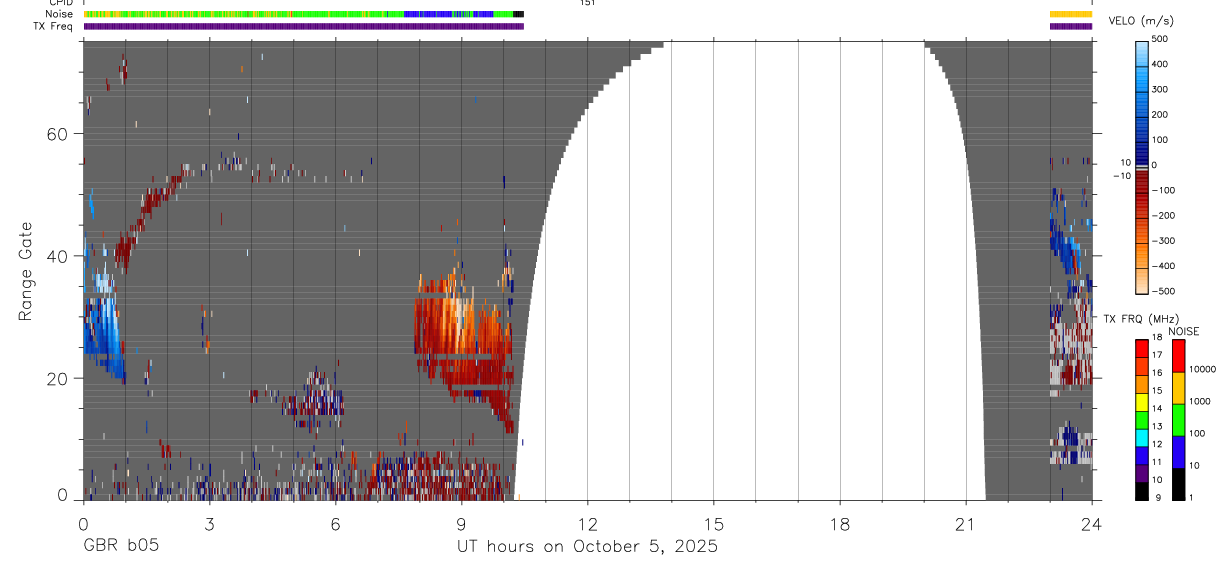Click the '500' velocity scale label

(x=1160, y=39)
